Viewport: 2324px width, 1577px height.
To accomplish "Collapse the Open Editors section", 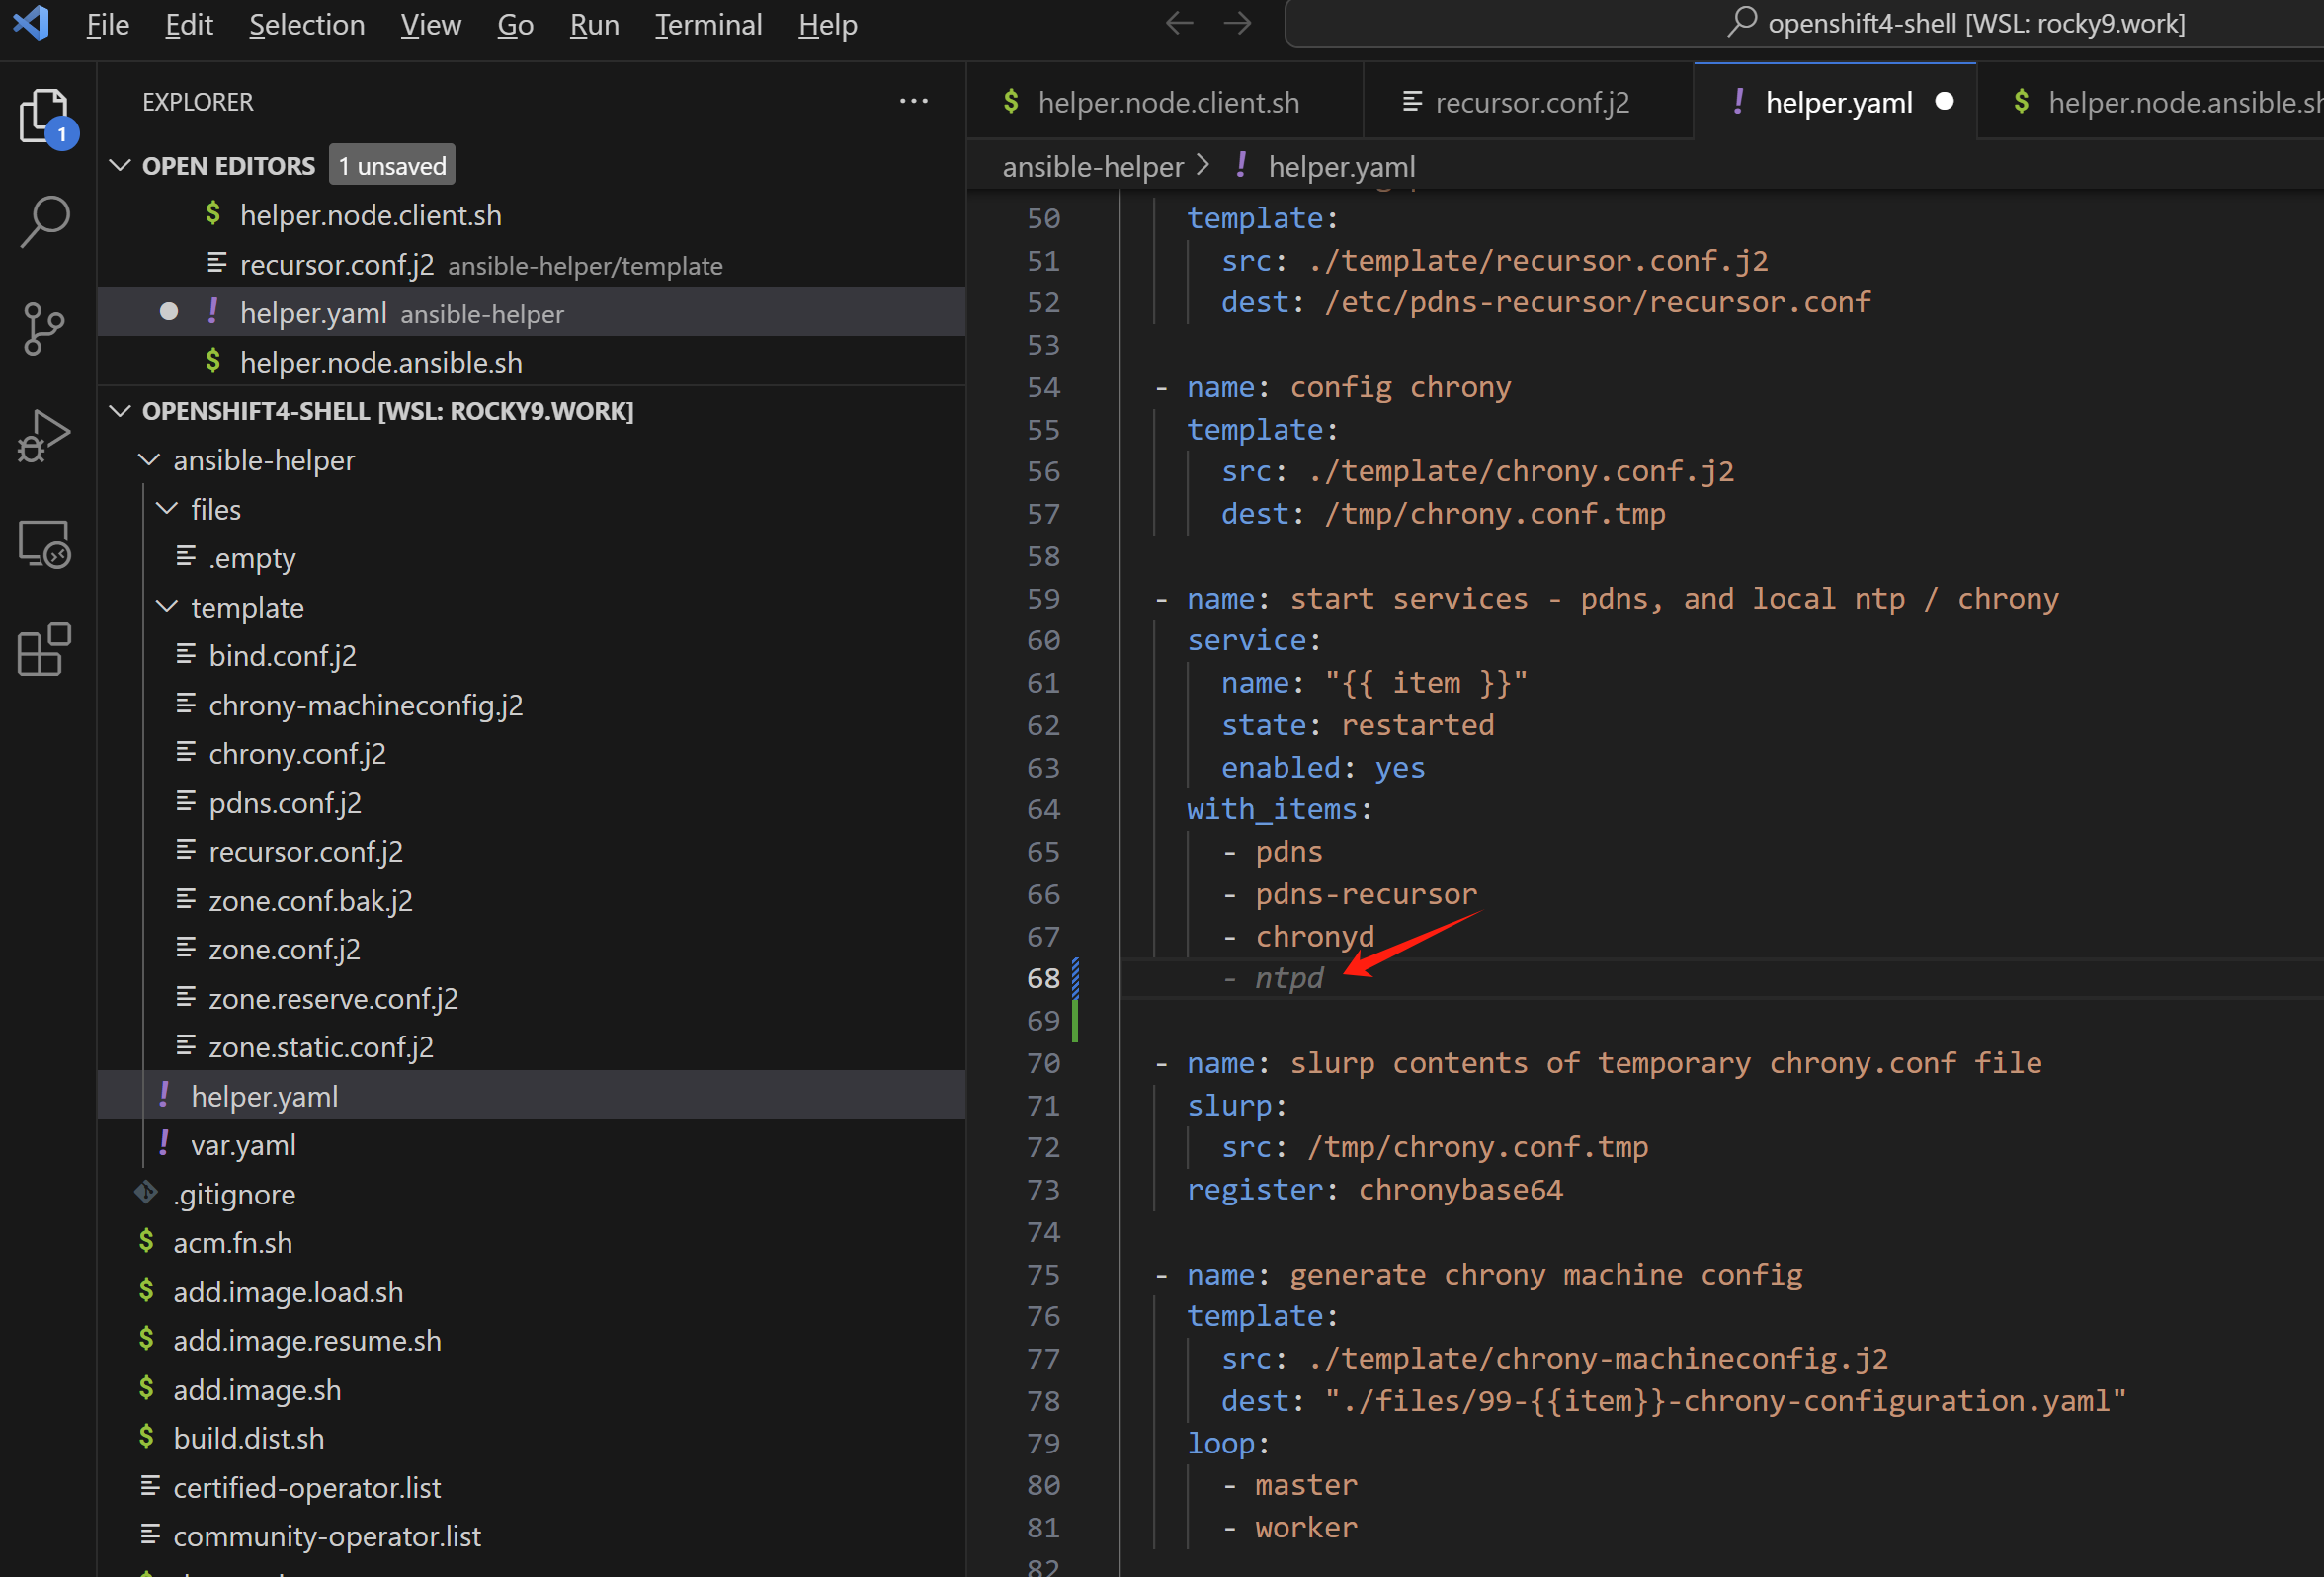I will (121, 165).
